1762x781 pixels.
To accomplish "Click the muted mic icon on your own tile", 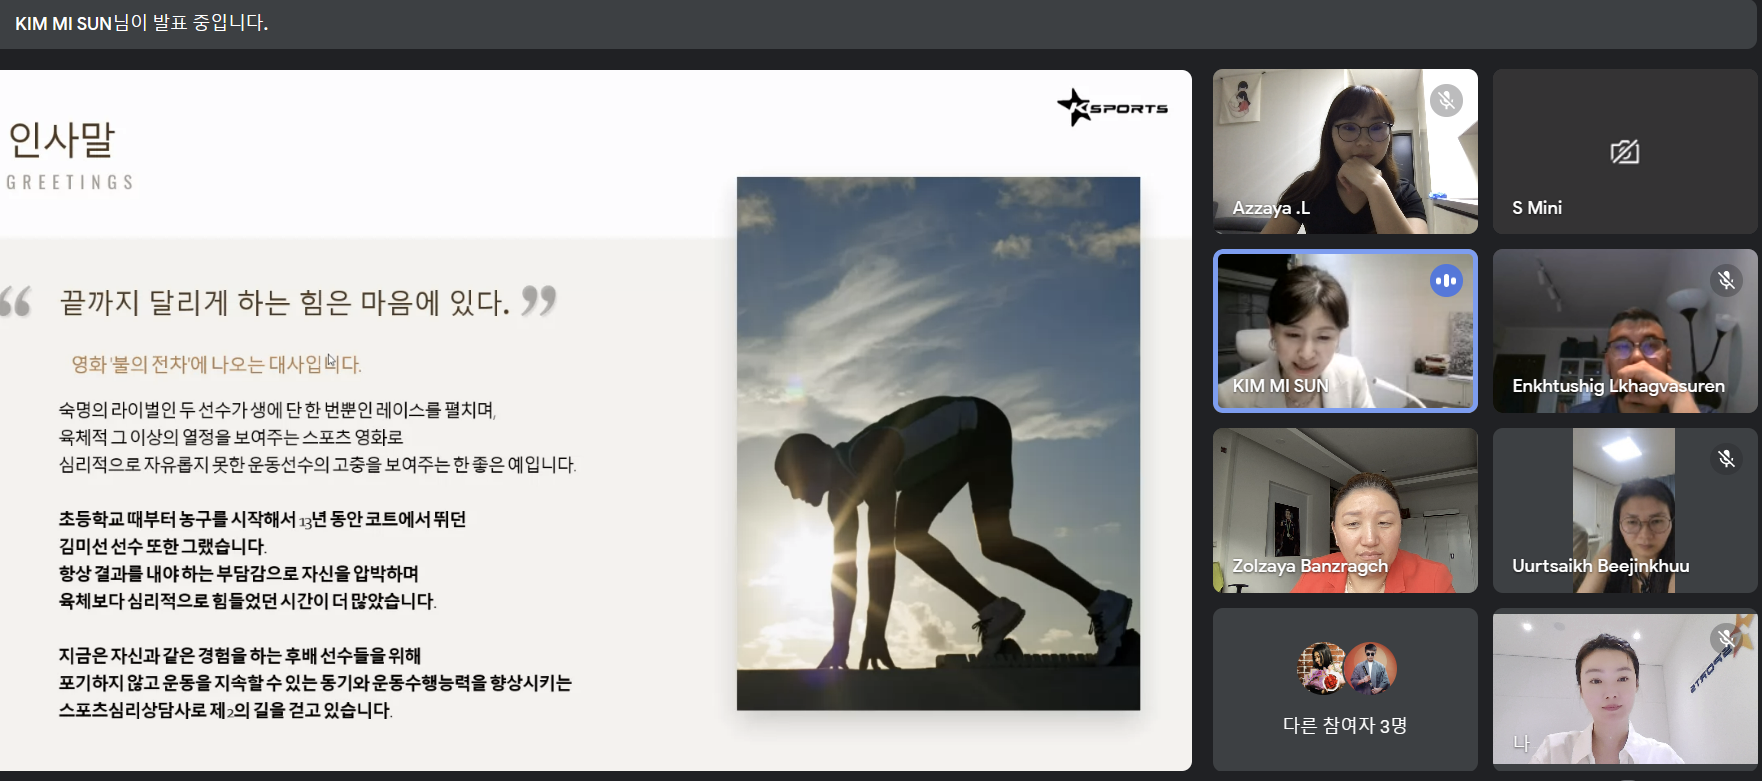I will (x=1726, y=638).
